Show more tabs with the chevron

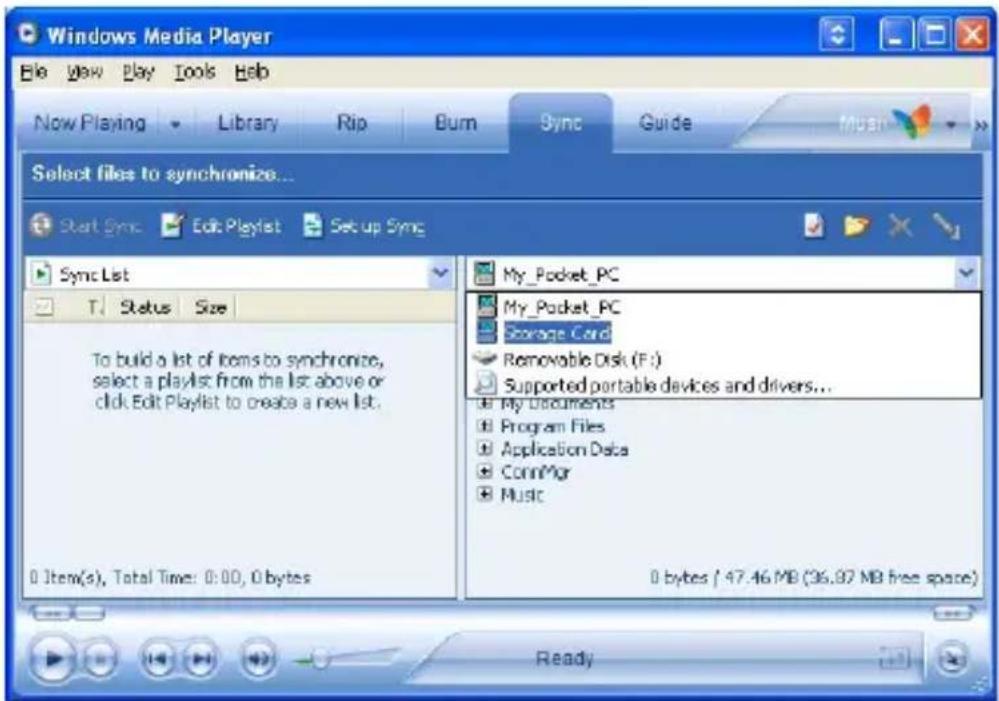point(981,126)
